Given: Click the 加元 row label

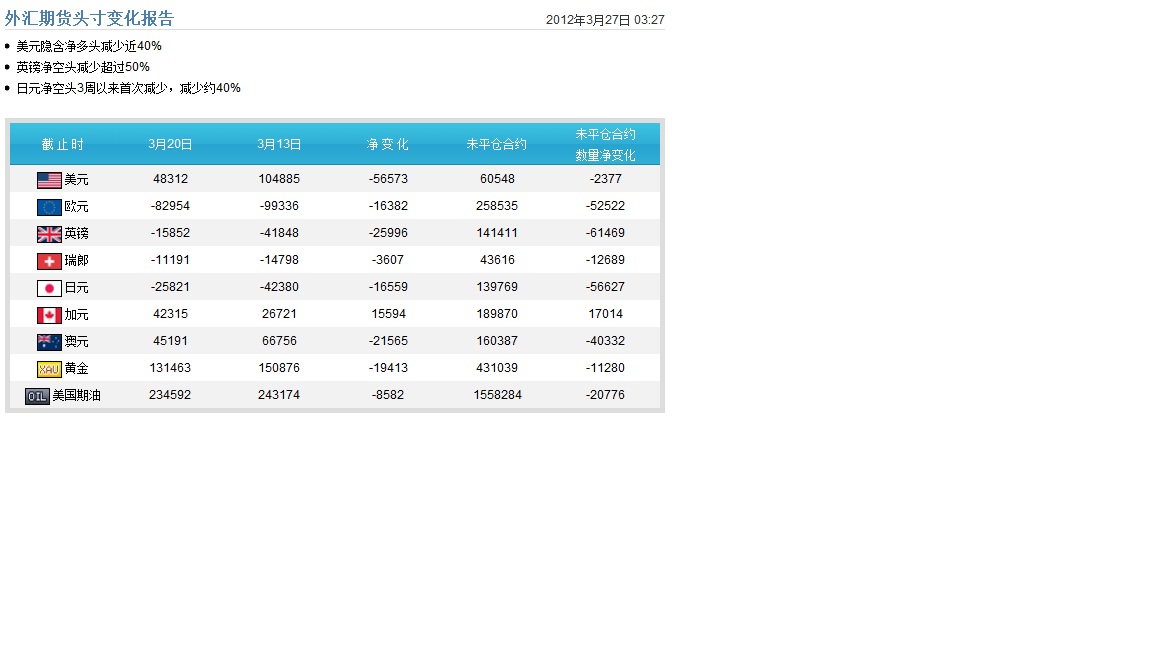Looking at the screenshot, I should [76, 314].
